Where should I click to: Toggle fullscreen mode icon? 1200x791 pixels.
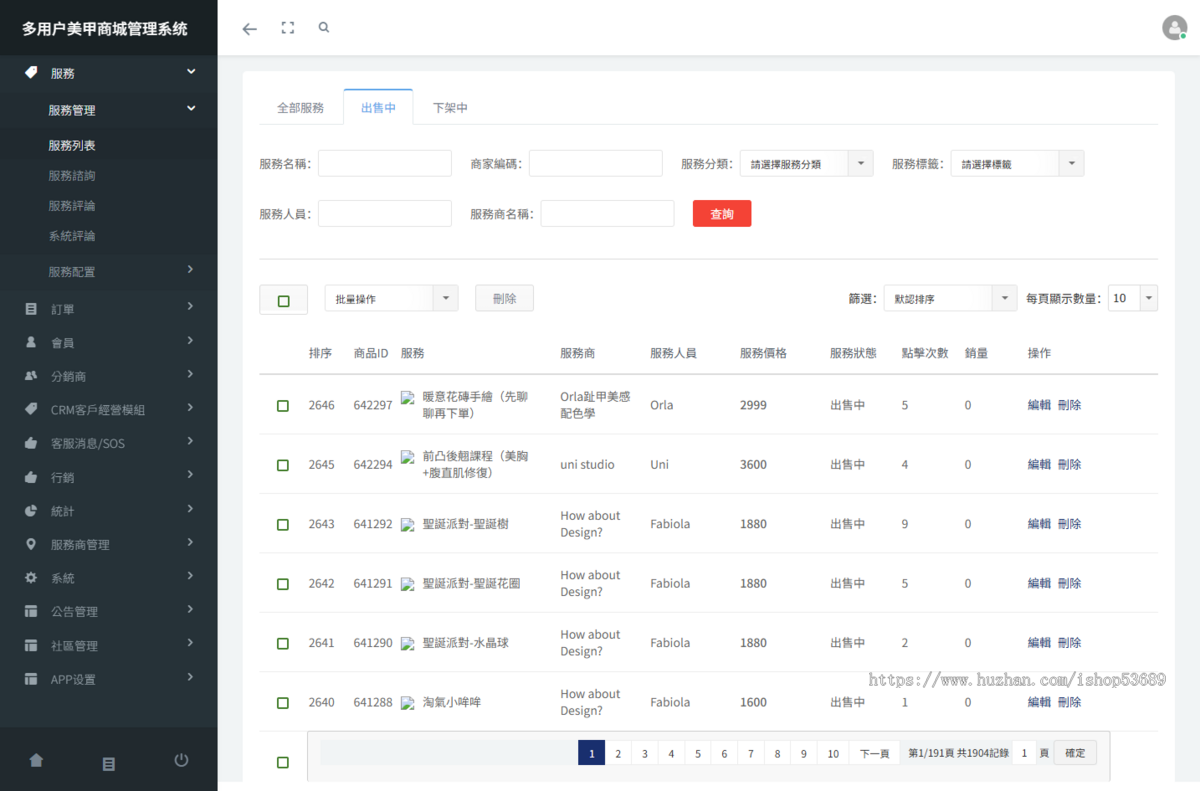pos(288,28)
